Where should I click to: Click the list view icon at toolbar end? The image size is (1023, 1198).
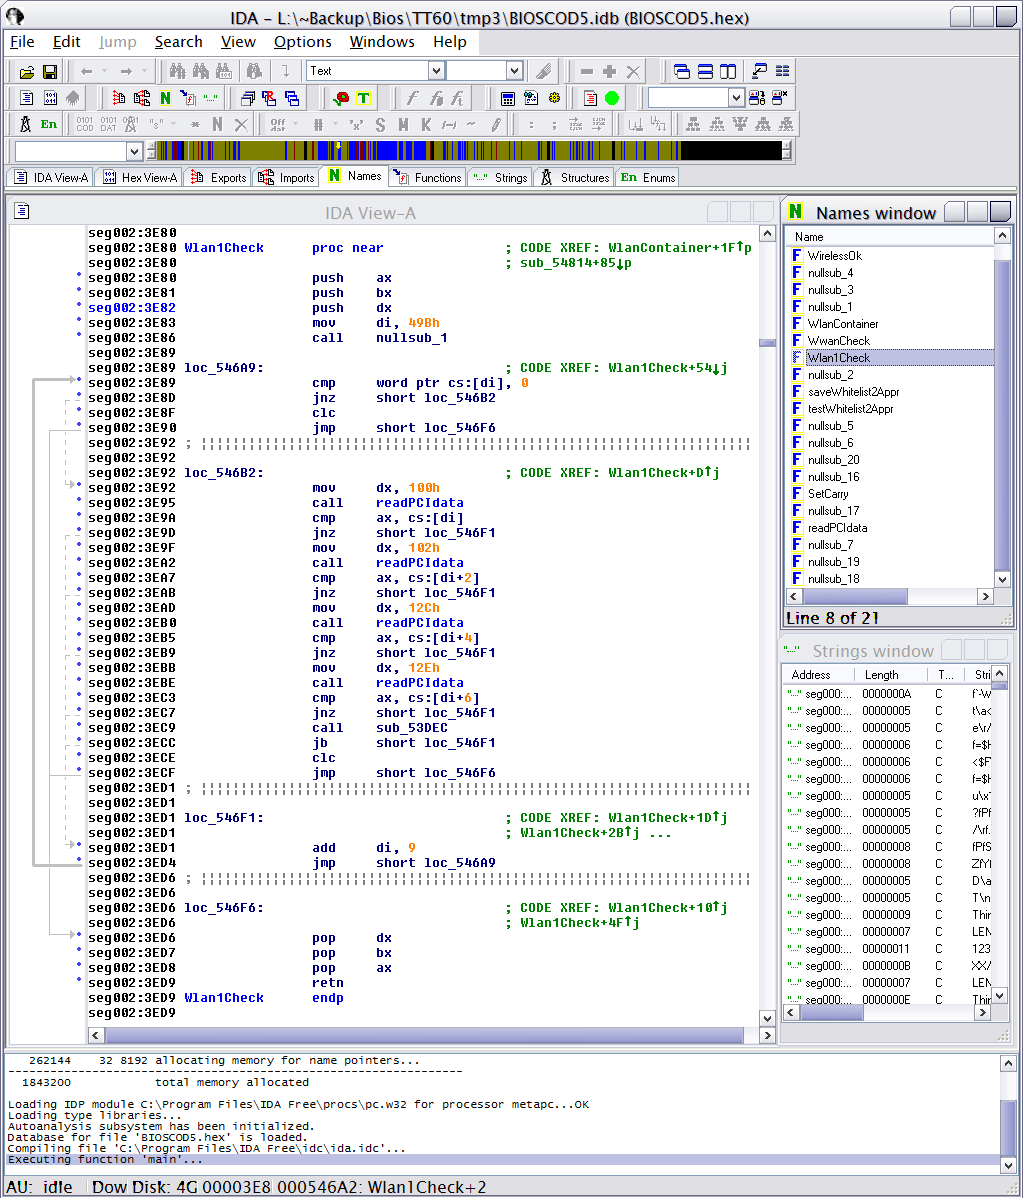[x=782, y=72]
